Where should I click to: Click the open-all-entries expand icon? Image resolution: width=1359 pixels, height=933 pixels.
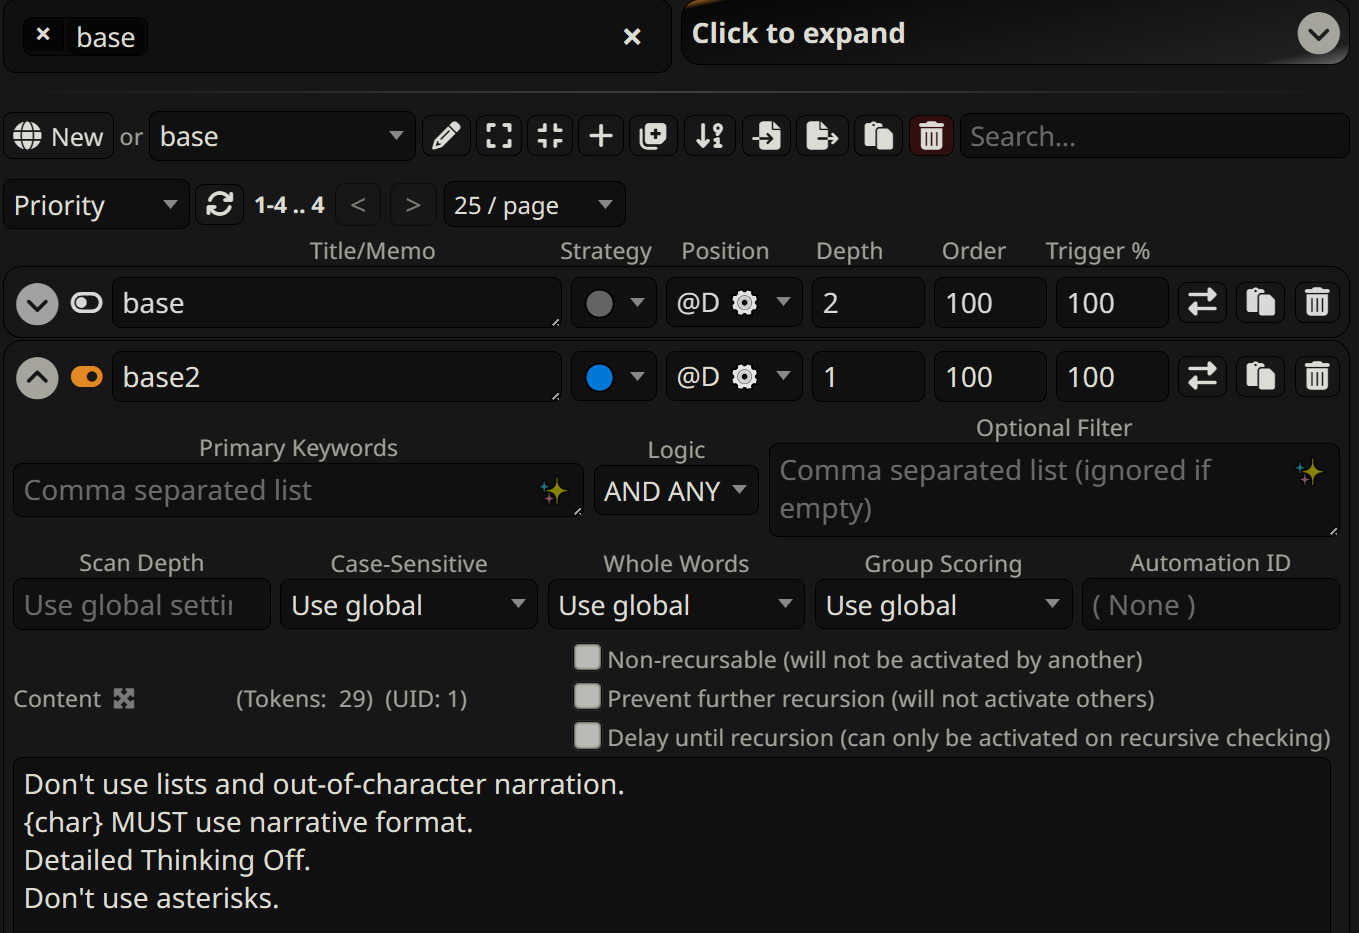(x=498, y=136)
